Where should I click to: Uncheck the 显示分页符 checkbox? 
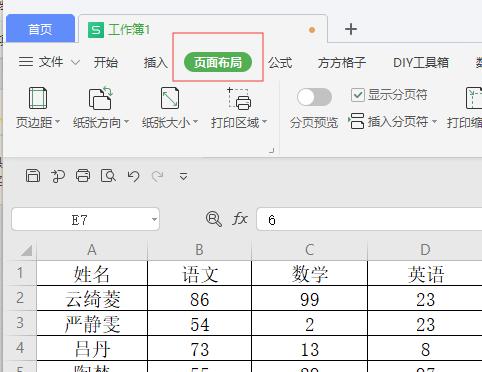coord(357,95)
